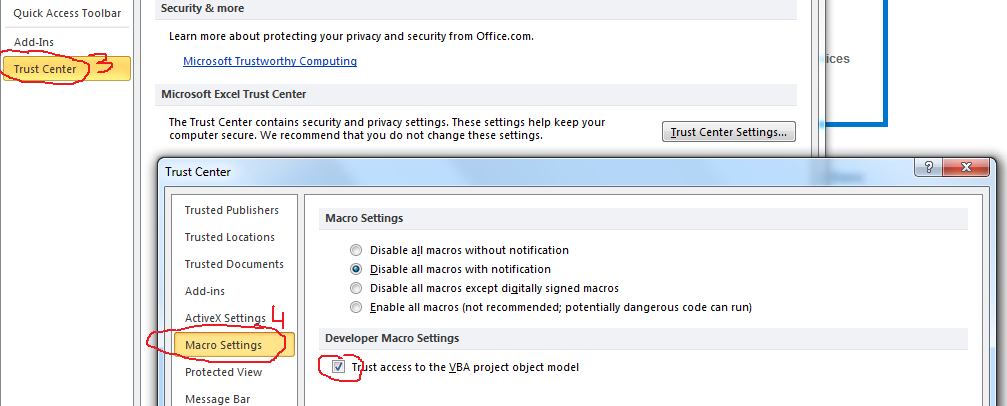This screenshot has width=1007, height=406.
Task: Switch to Trusted Documents section
Action: click(x=234, y=264)
